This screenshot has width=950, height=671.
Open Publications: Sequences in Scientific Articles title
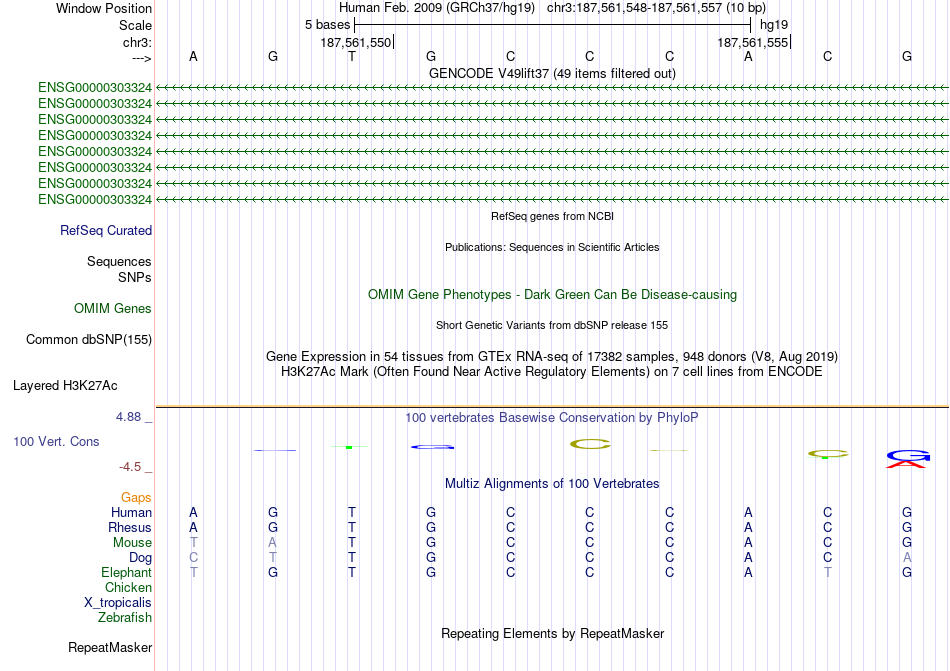552,247
